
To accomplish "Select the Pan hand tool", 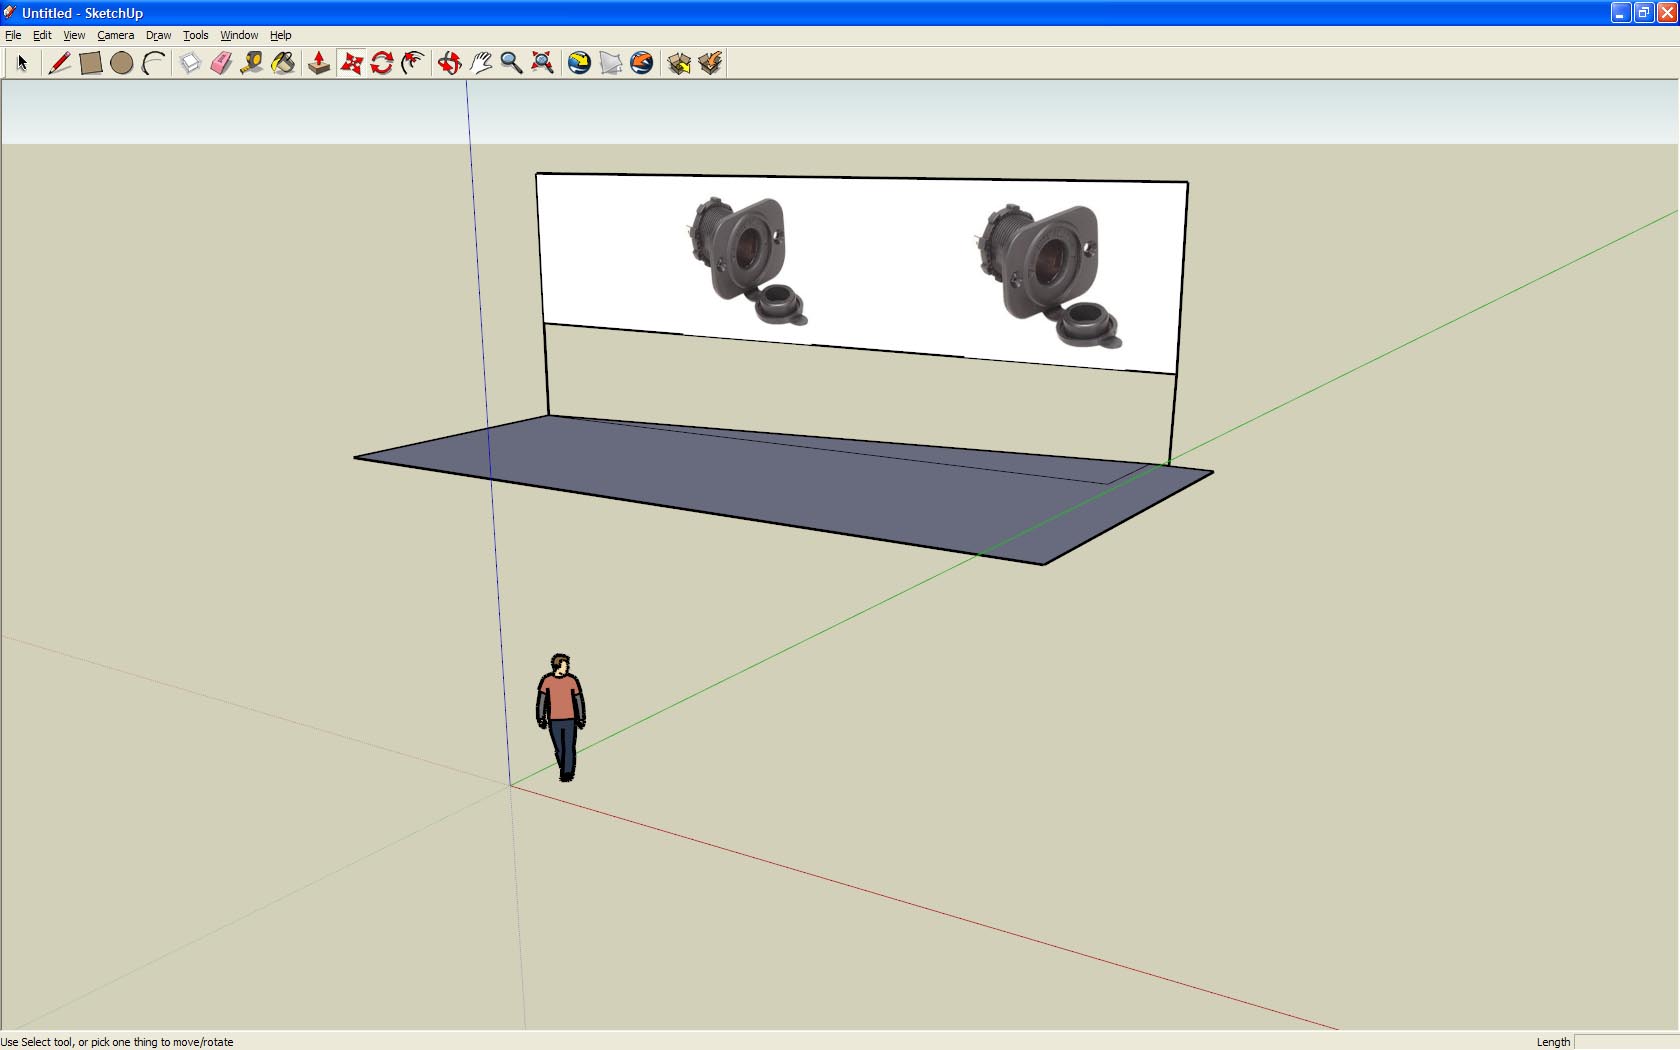I will click(x=481, y=63).
